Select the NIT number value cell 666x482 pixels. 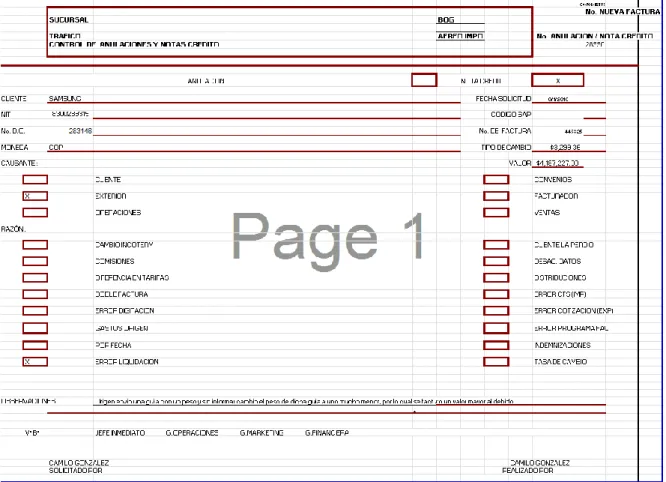(x=70, y=114)
